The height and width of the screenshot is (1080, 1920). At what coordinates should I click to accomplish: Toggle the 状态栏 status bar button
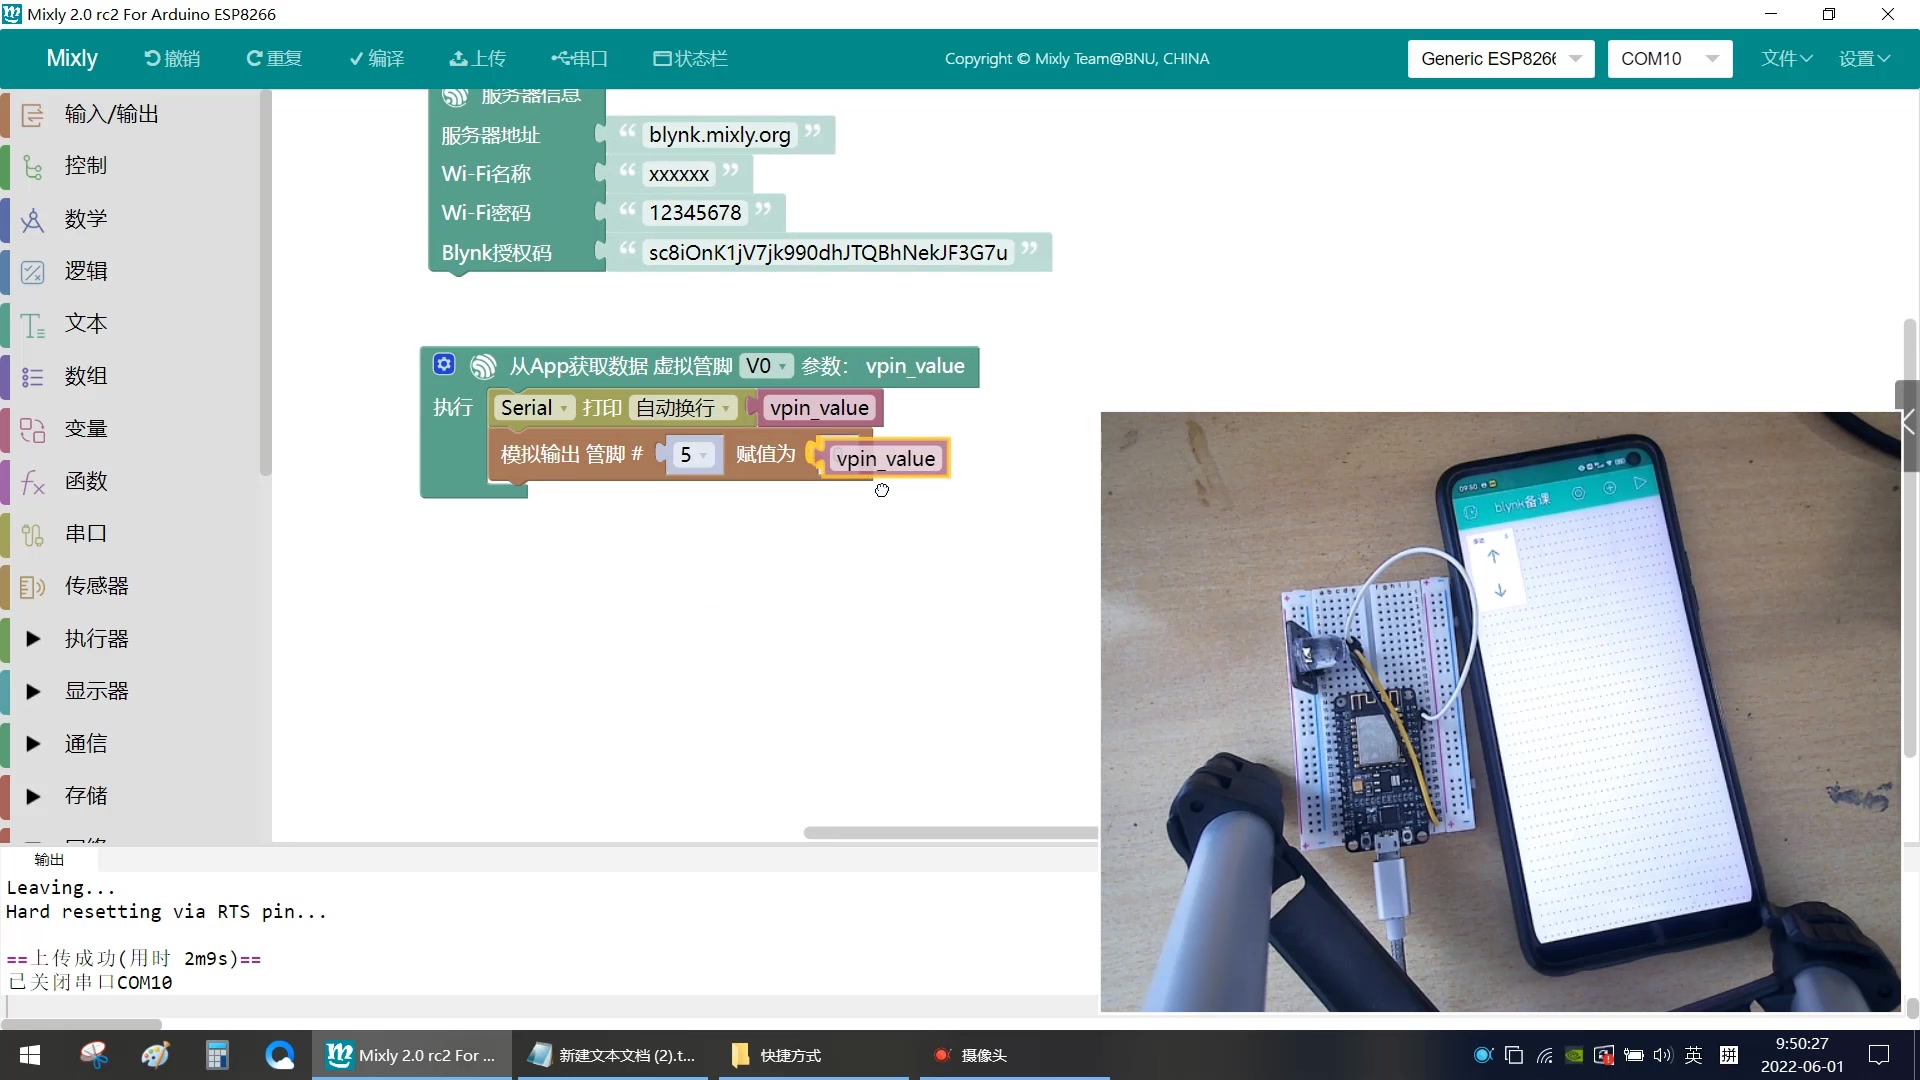[690, 58]
